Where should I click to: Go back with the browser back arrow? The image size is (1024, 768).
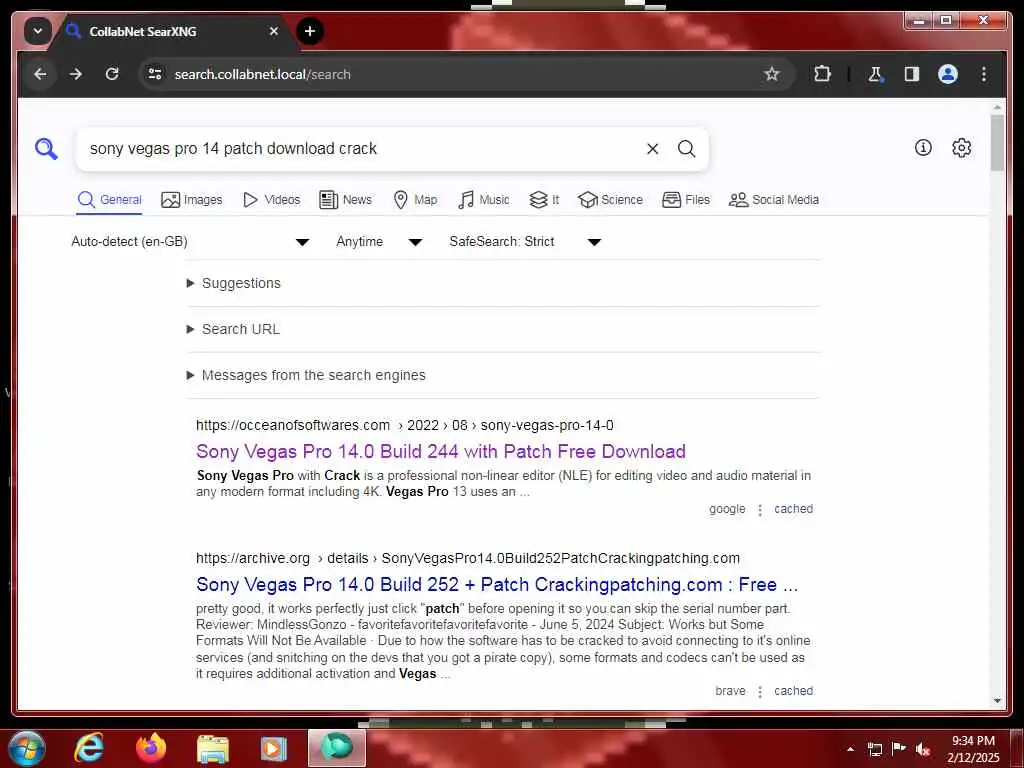[x=40, y=74]
